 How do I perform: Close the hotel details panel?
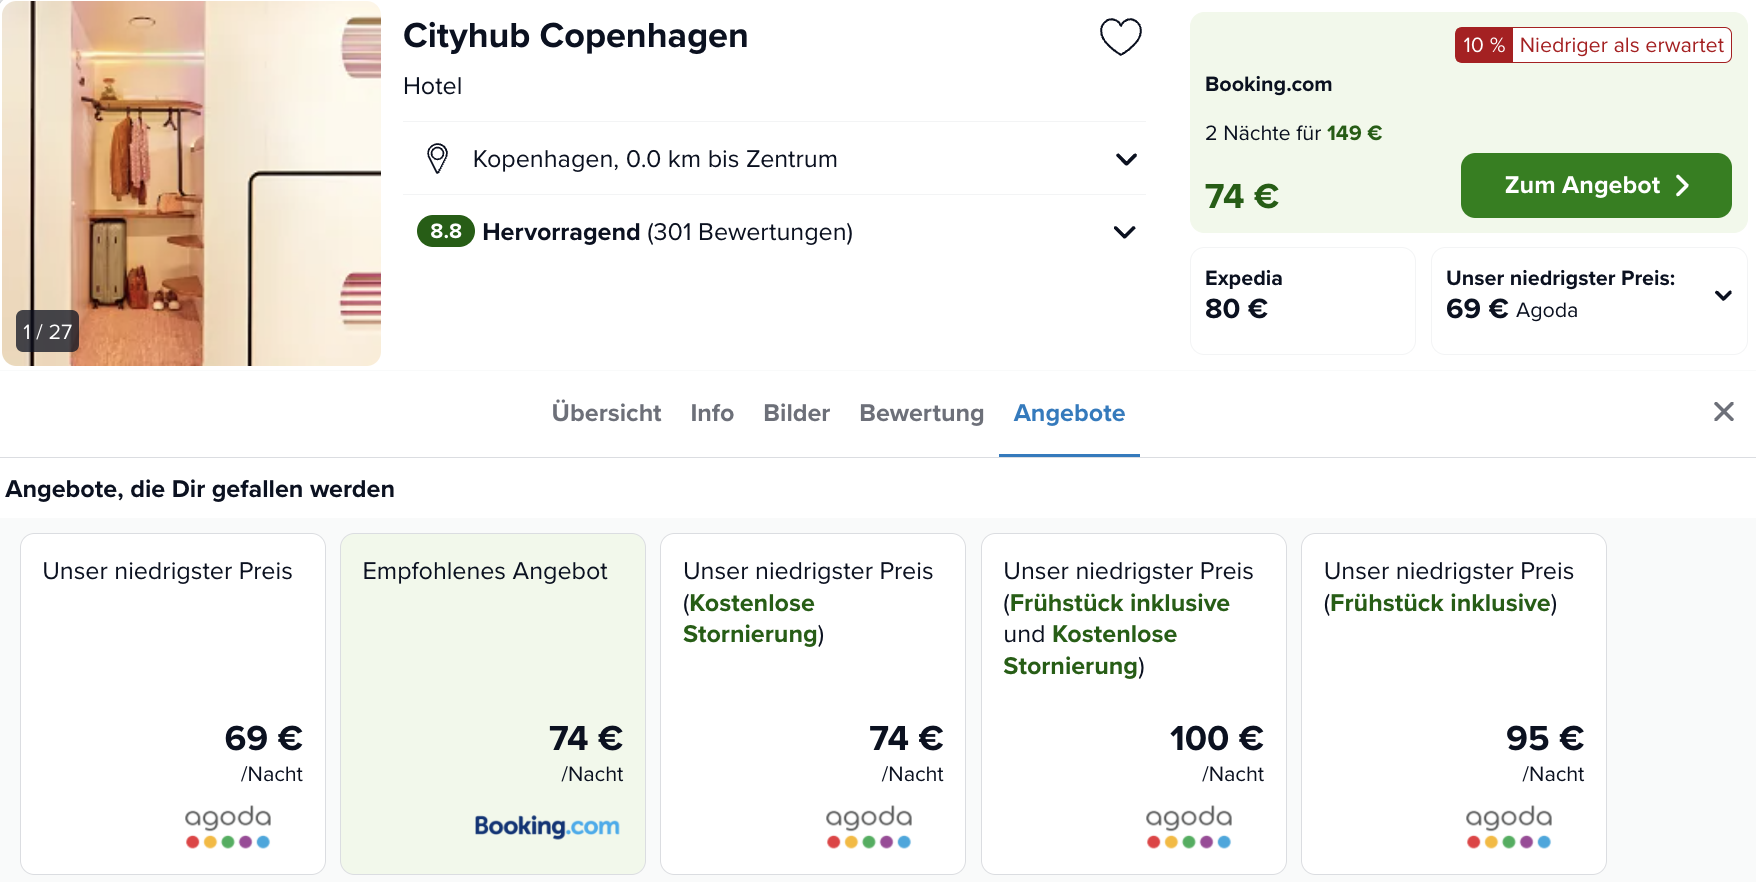1723,412
